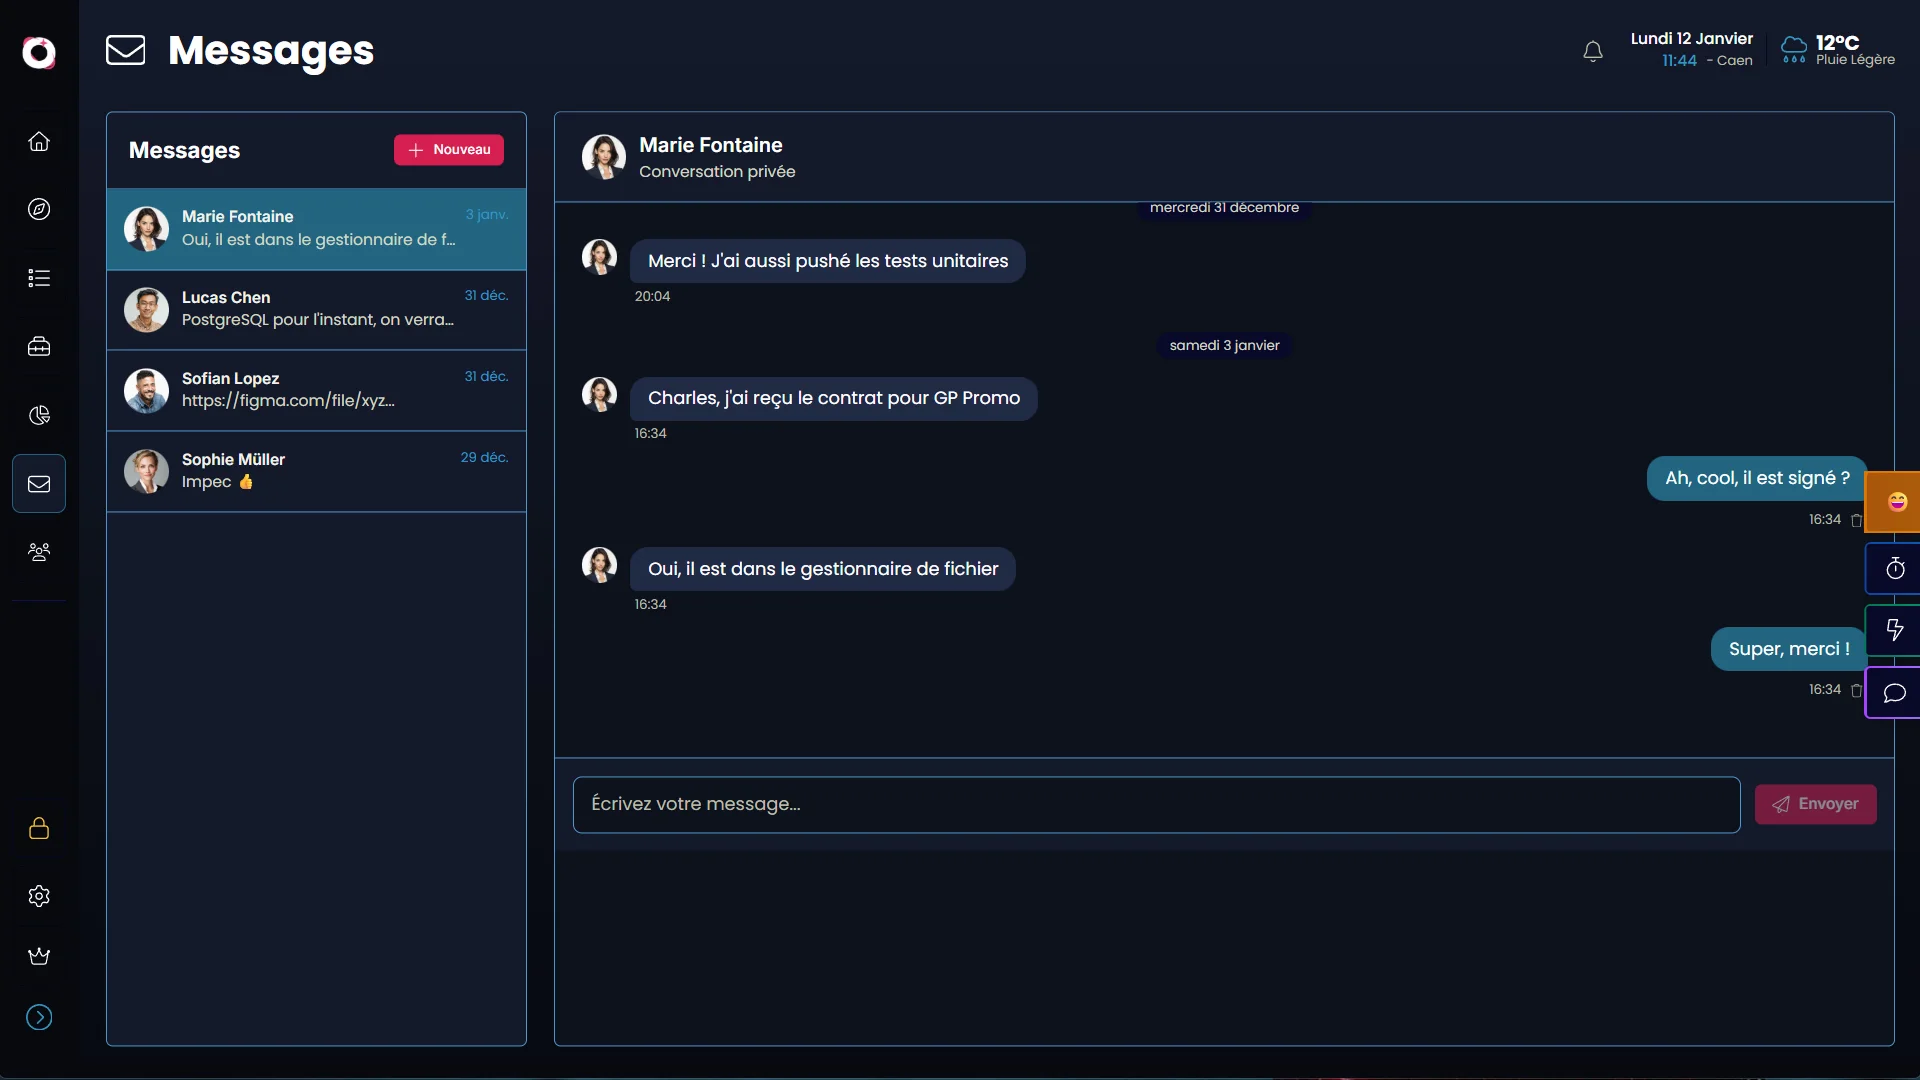Open notifications bell icon
The height and width of the screenshot is (1080, 1920).
click(1593, 51)
